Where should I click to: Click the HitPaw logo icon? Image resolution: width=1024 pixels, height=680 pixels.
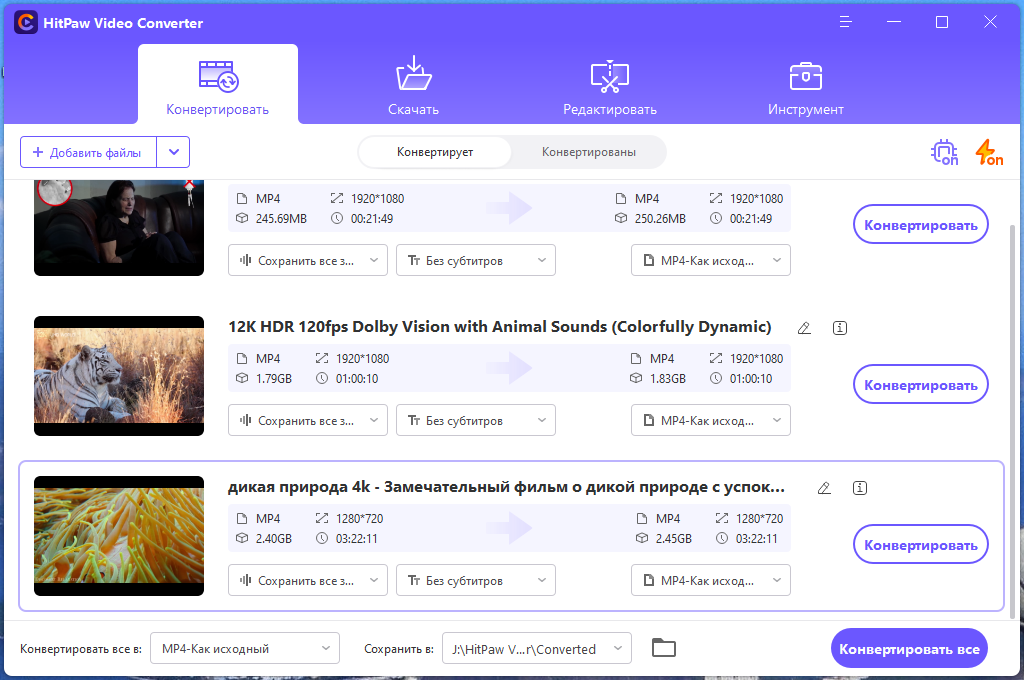coord(25,23)
